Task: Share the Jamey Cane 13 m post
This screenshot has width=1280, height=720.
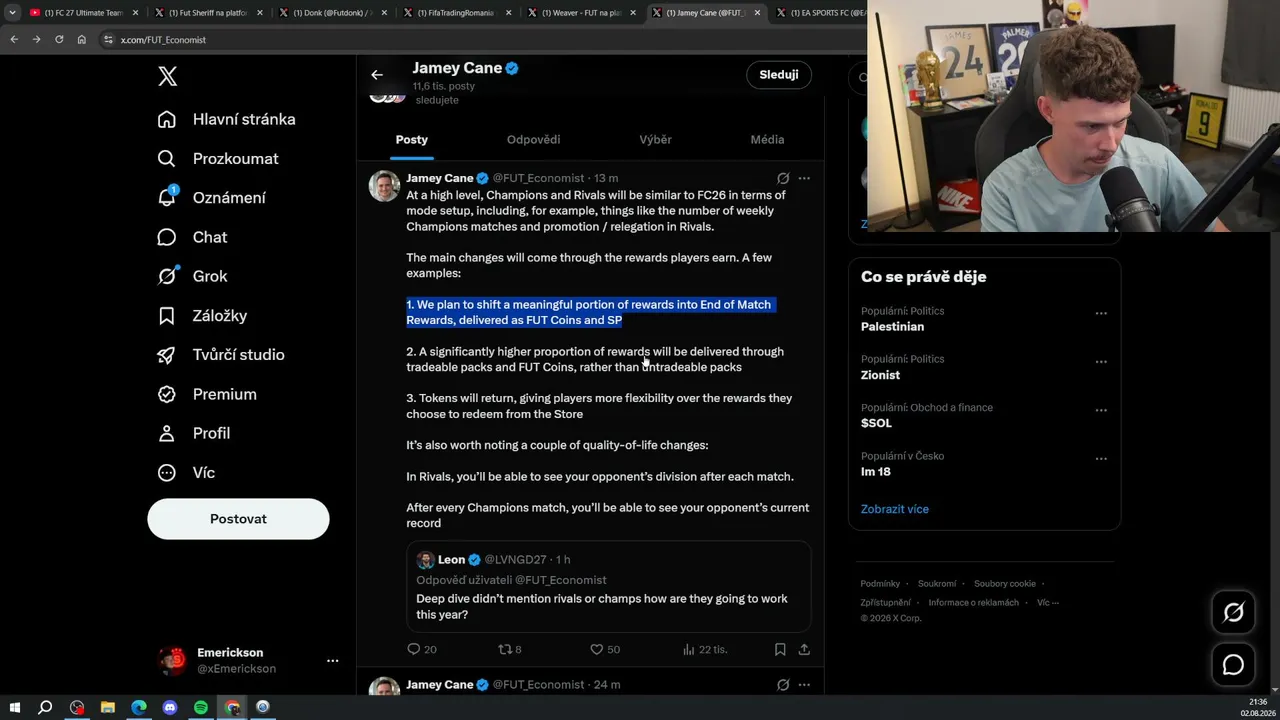Action: coord(804,649)
